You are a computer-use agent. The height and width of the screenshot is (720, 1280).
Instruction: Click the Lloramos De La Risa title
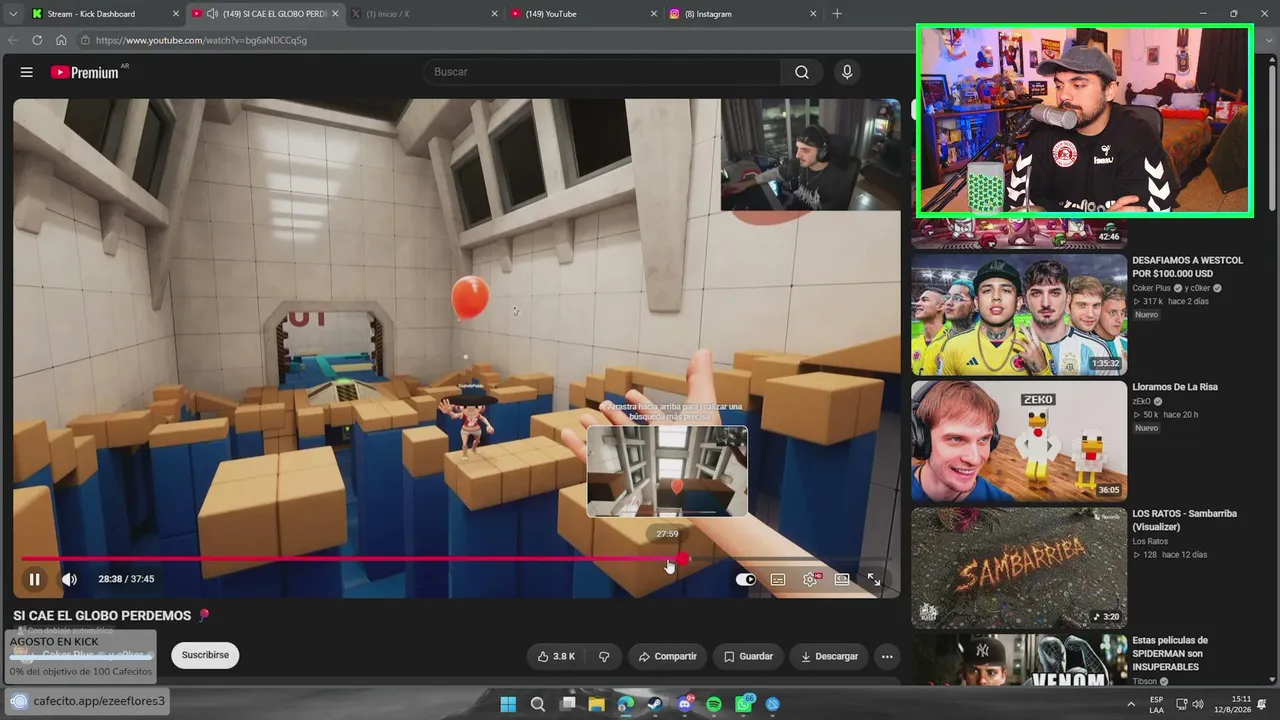[x=1175, y=387]
